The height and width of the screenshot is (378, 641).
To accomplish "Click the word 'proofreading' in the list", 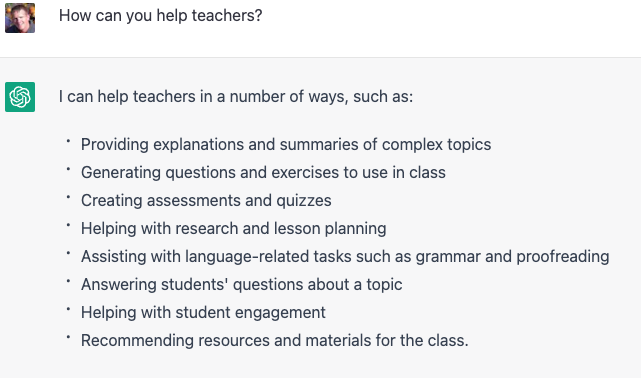I will pyautogui.click(x=563, y=257).
